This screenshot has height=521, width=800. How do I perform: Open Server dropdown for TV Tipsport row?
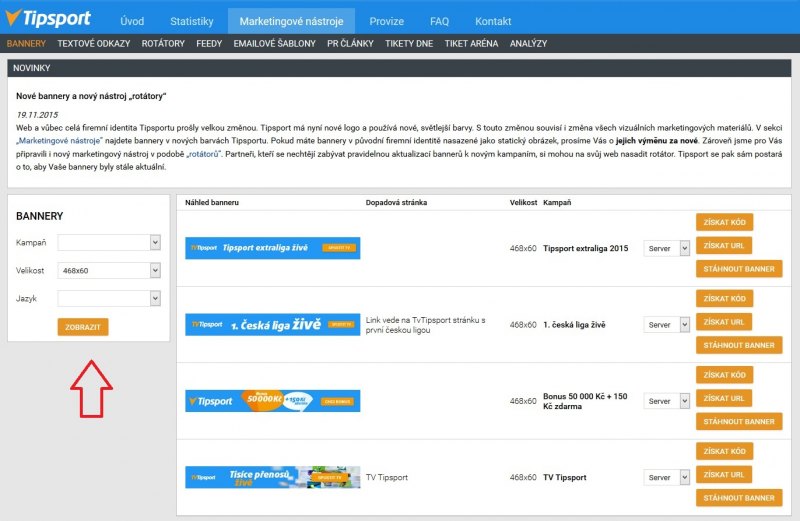(x=666, y=478)
